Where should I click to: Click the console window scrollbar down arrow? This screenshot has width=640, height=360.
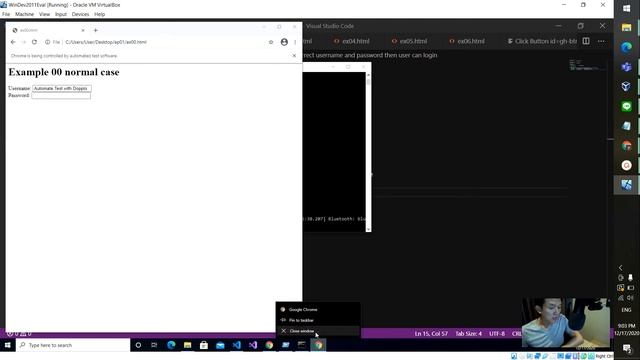click(369, 229)
